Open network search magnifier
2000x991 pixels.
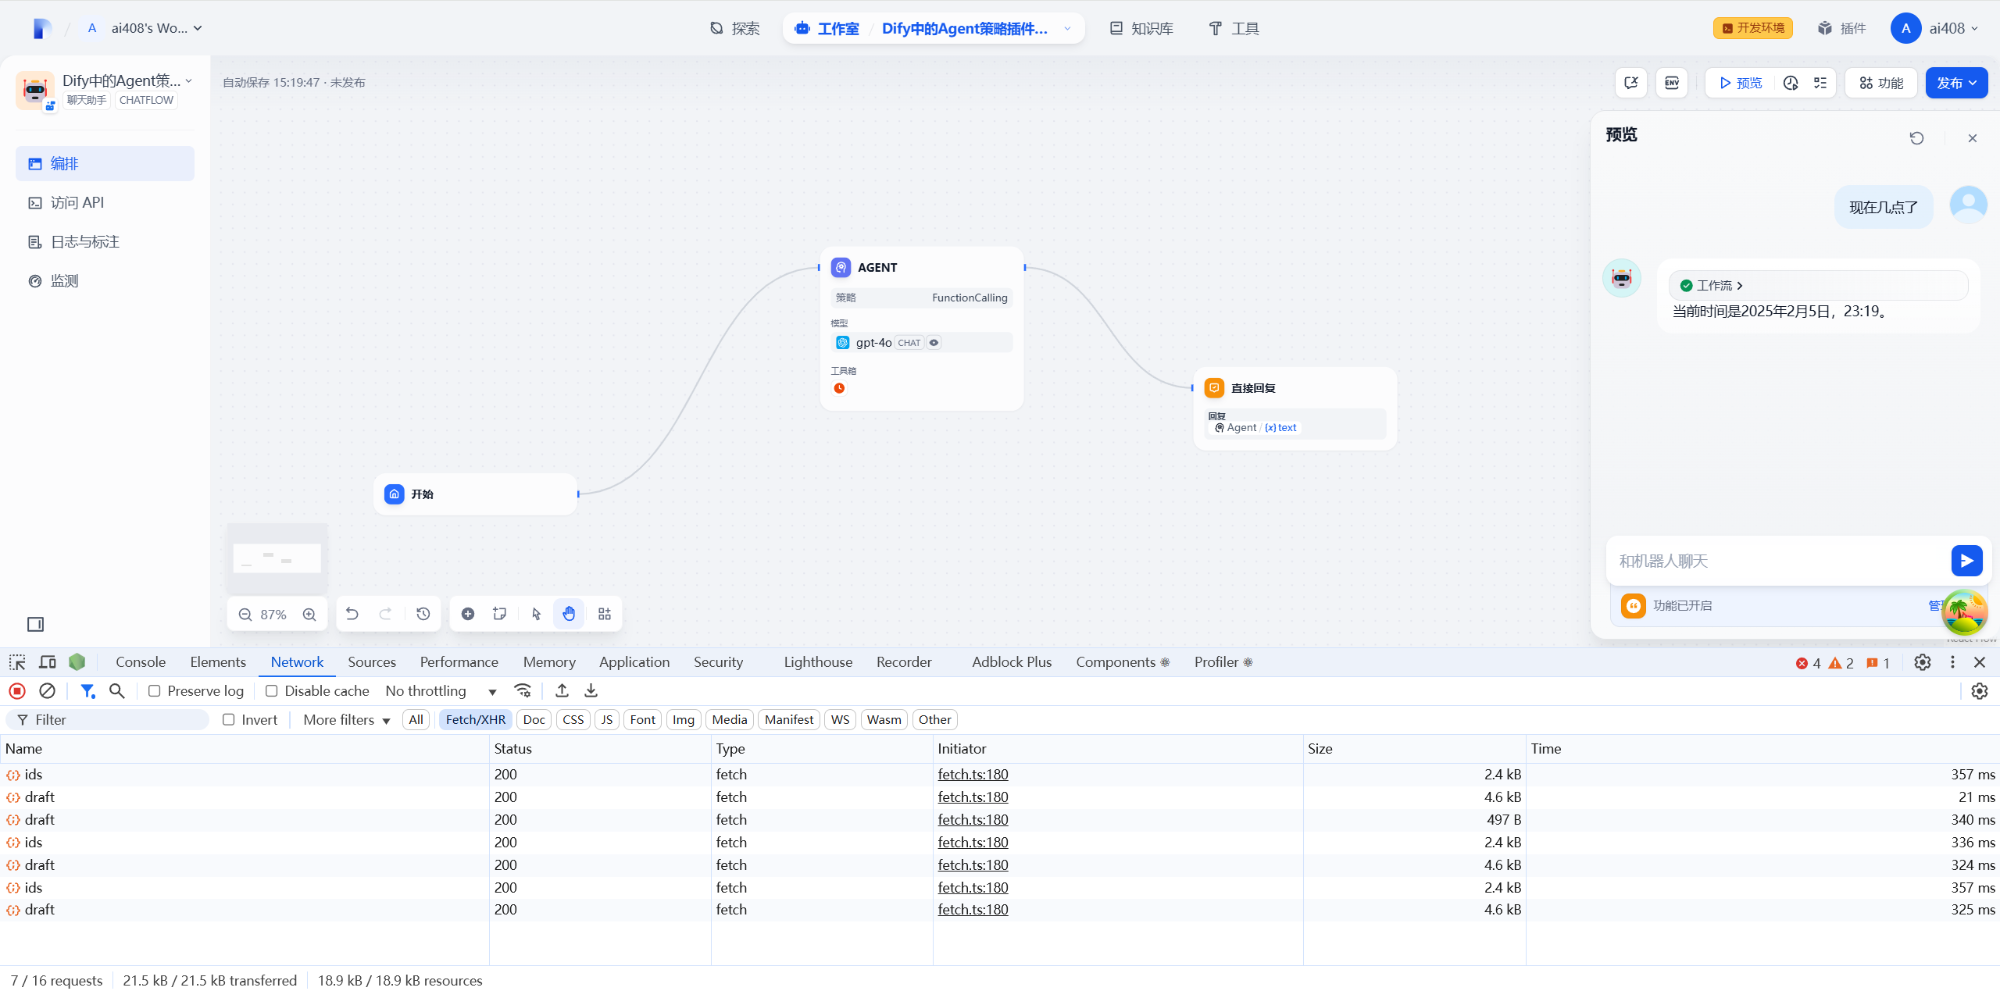pos(117,691)
